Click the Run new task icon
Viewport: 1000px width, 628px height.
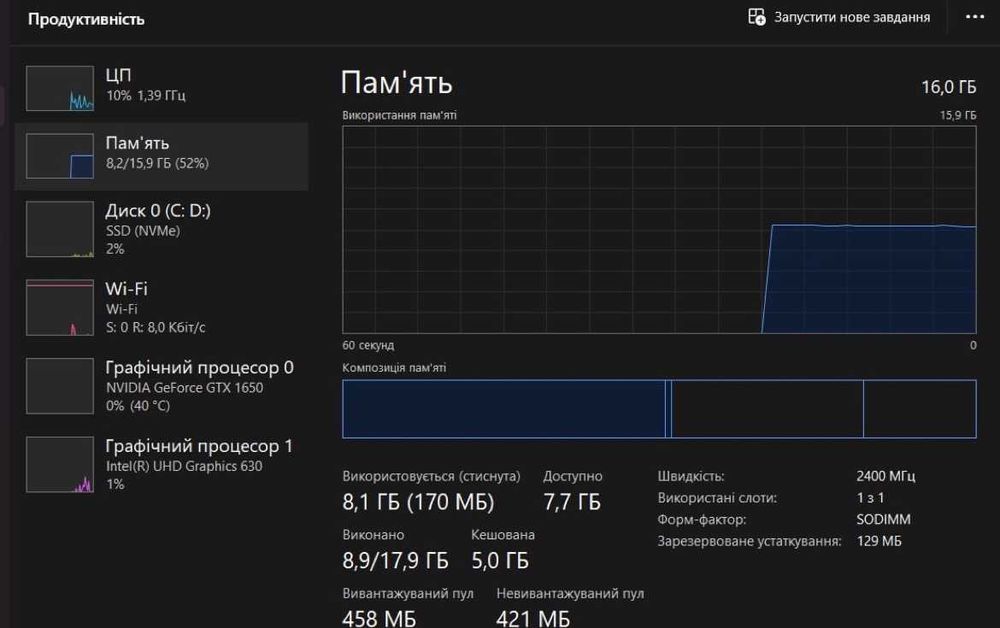[756, 17]
